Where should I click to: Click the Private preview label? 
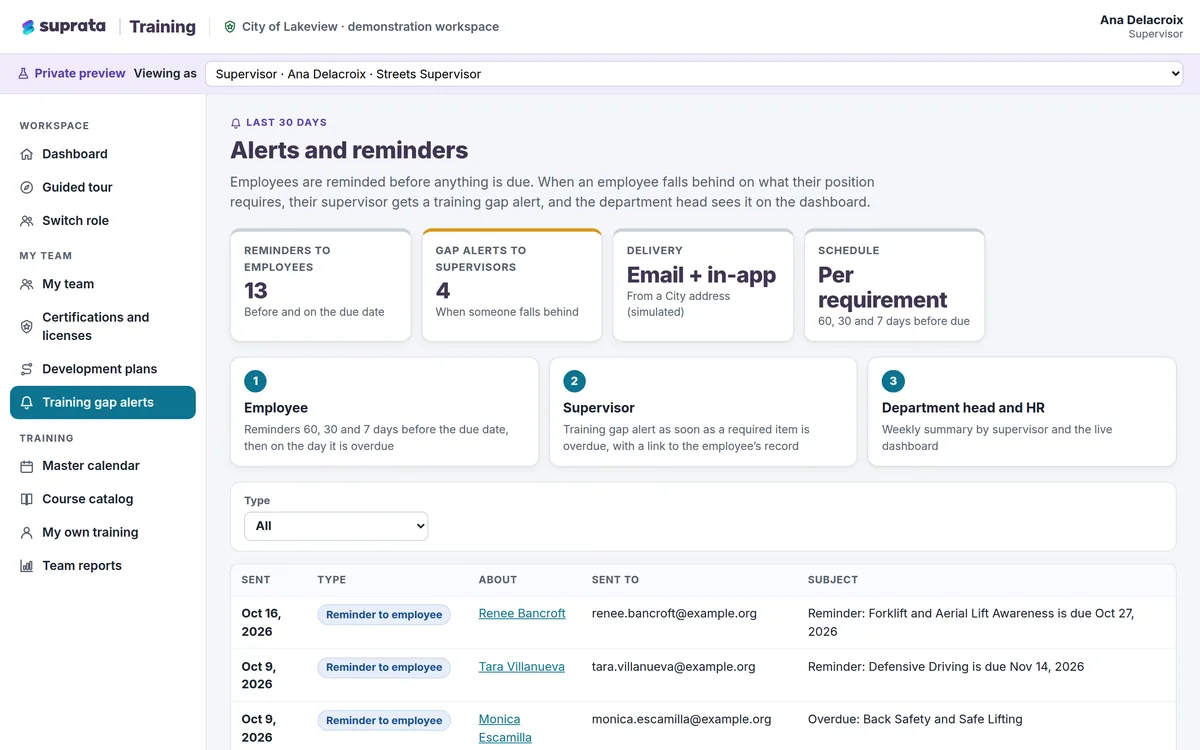coord(80,74)
